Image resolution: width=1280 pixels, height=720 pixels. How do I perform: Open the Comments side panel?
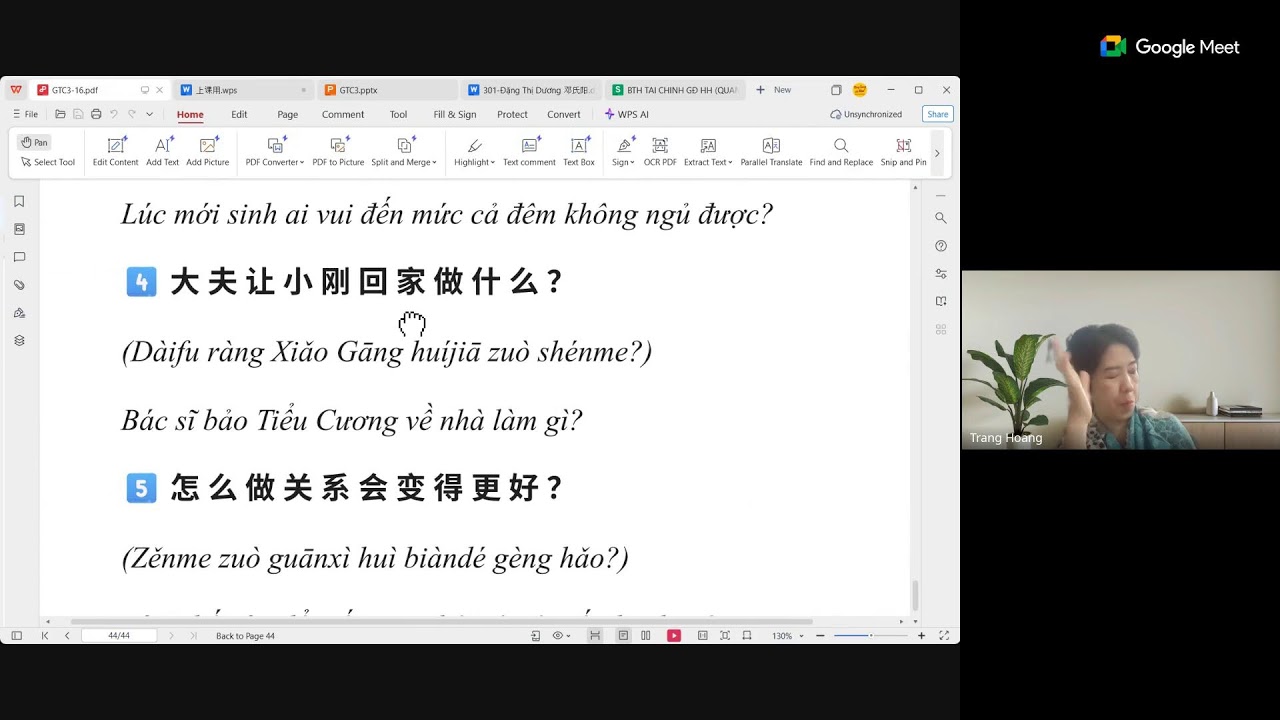19,257
